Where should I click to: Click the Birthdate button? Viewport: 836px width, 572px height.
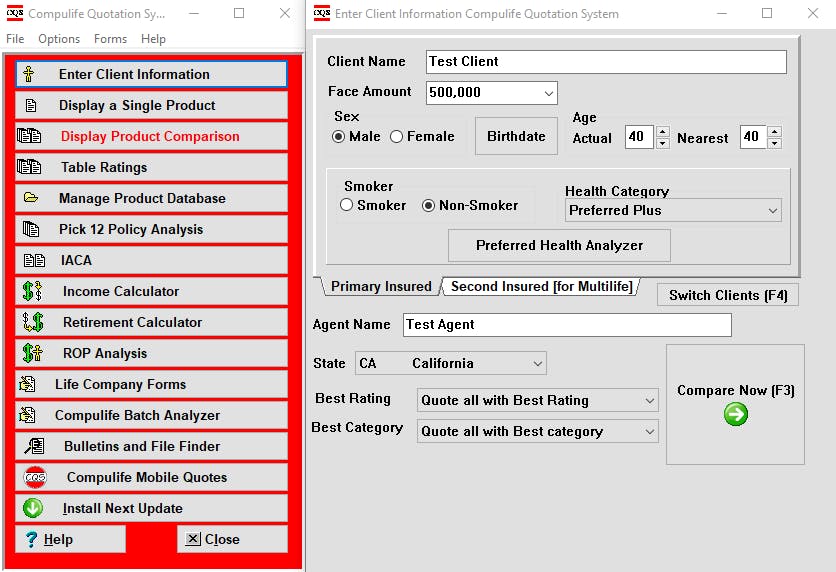click(516, 136)
